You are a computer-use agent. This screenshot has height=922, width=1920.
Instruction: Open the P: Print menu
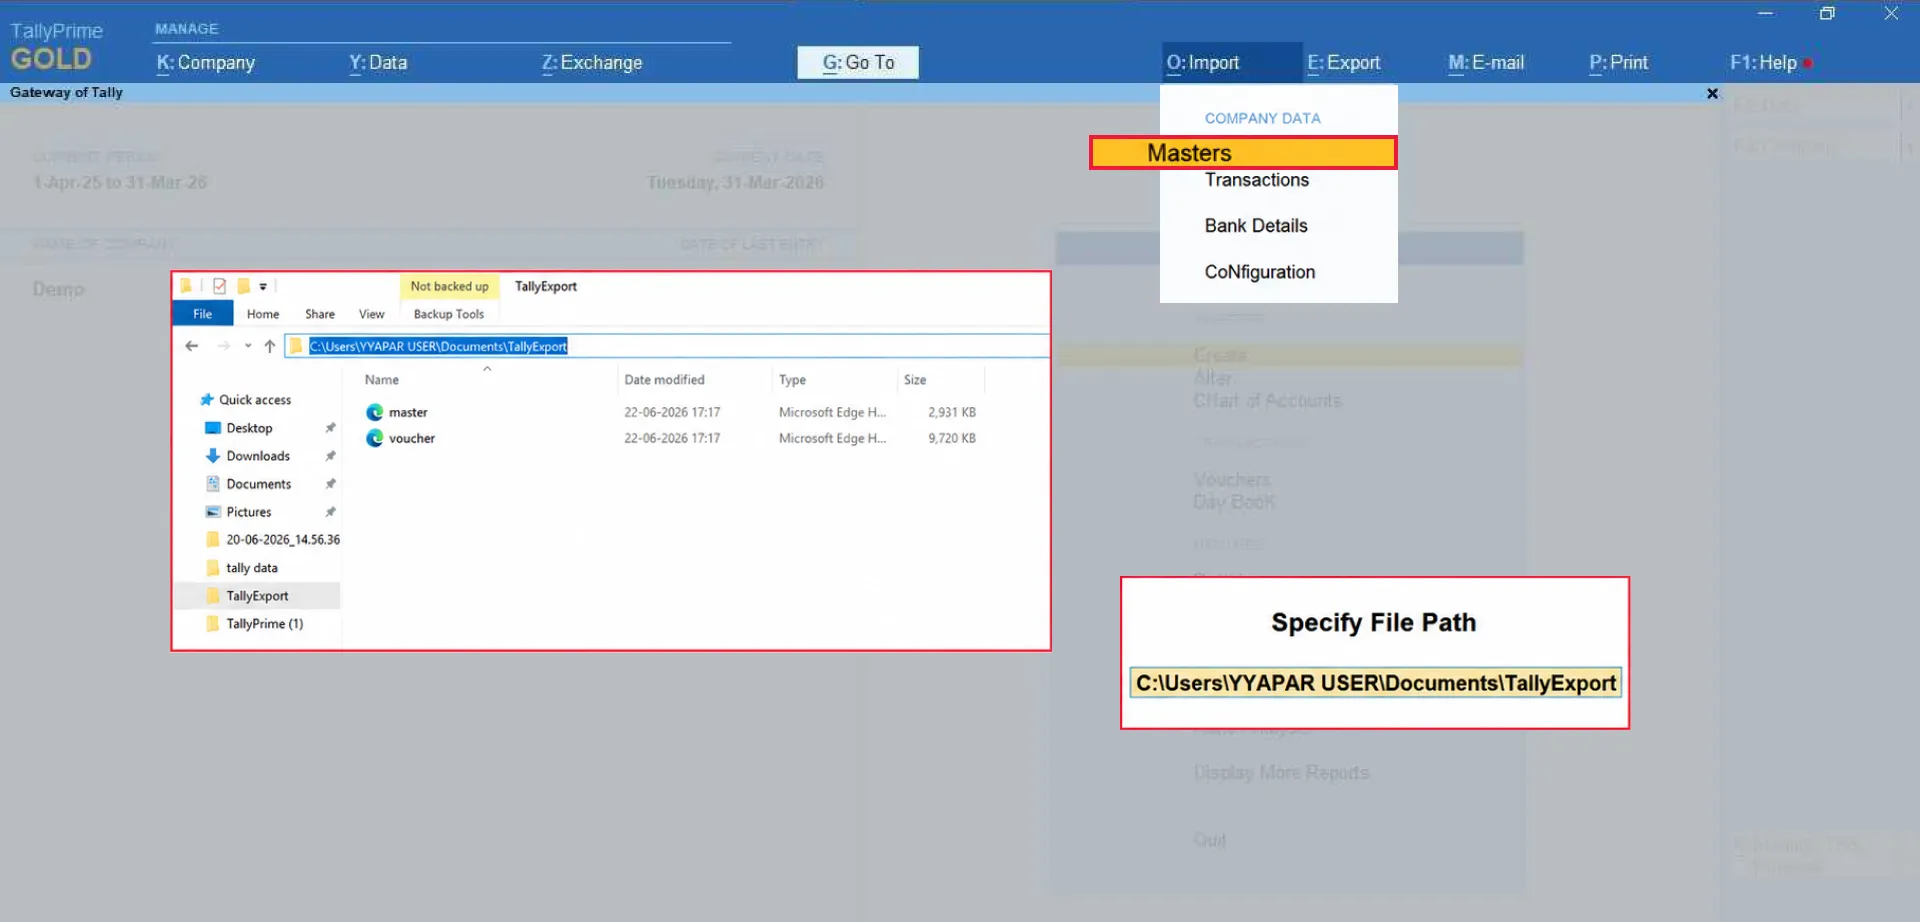coord(1618,62)
